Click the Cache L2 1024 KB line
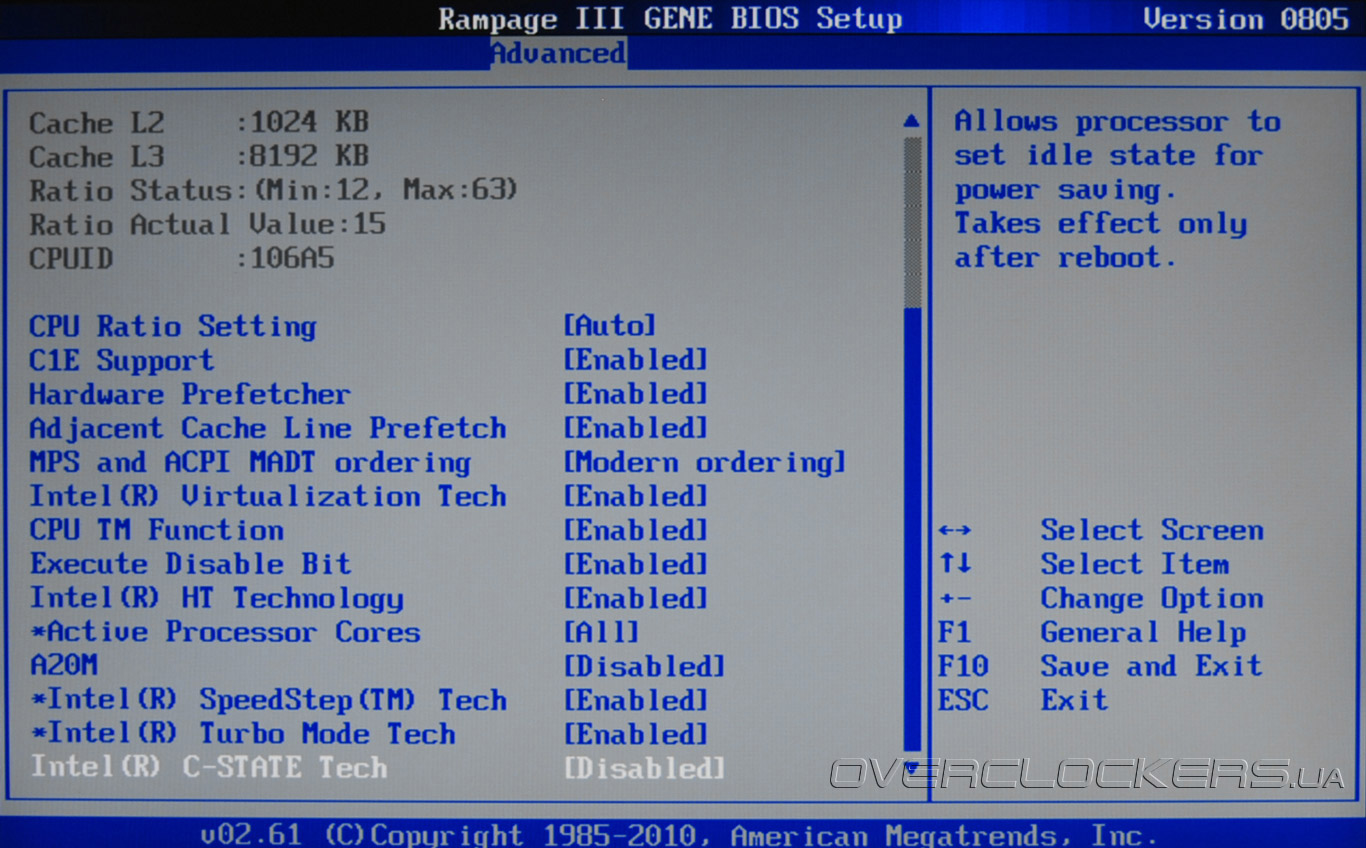The height and width of the screenshot is (848, 1366). tap(198, 123)
